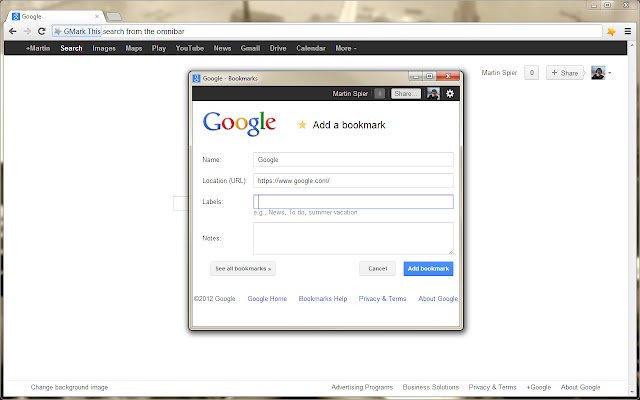640x400 pixels.
Task: Open Images in the Google bar
Action: 104,48
